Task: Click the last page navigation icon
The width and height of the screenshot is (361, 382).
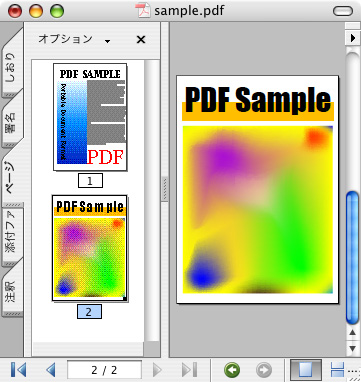Action: click(190, 370)
